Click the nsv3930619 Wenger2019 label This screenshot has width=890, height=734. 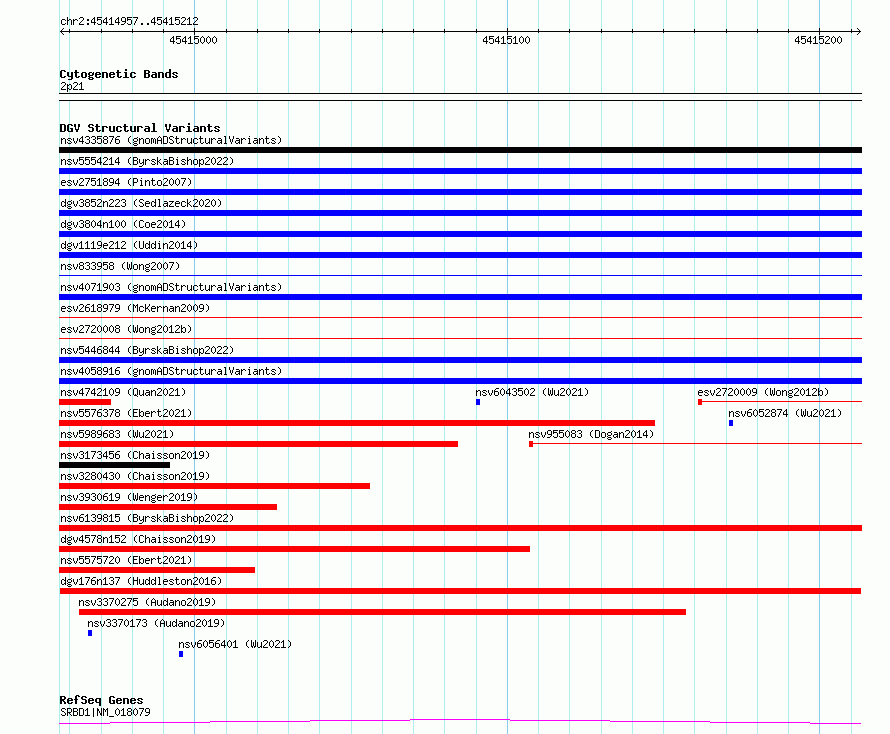tap(129, 497)
